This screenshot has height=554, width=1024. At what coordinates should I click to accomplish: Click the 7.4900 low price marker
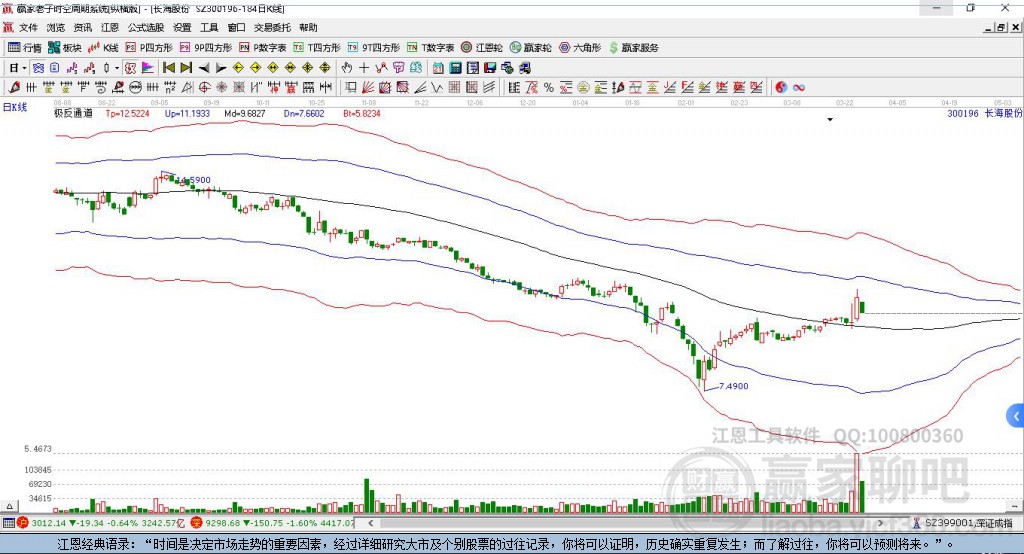[733, 386]
